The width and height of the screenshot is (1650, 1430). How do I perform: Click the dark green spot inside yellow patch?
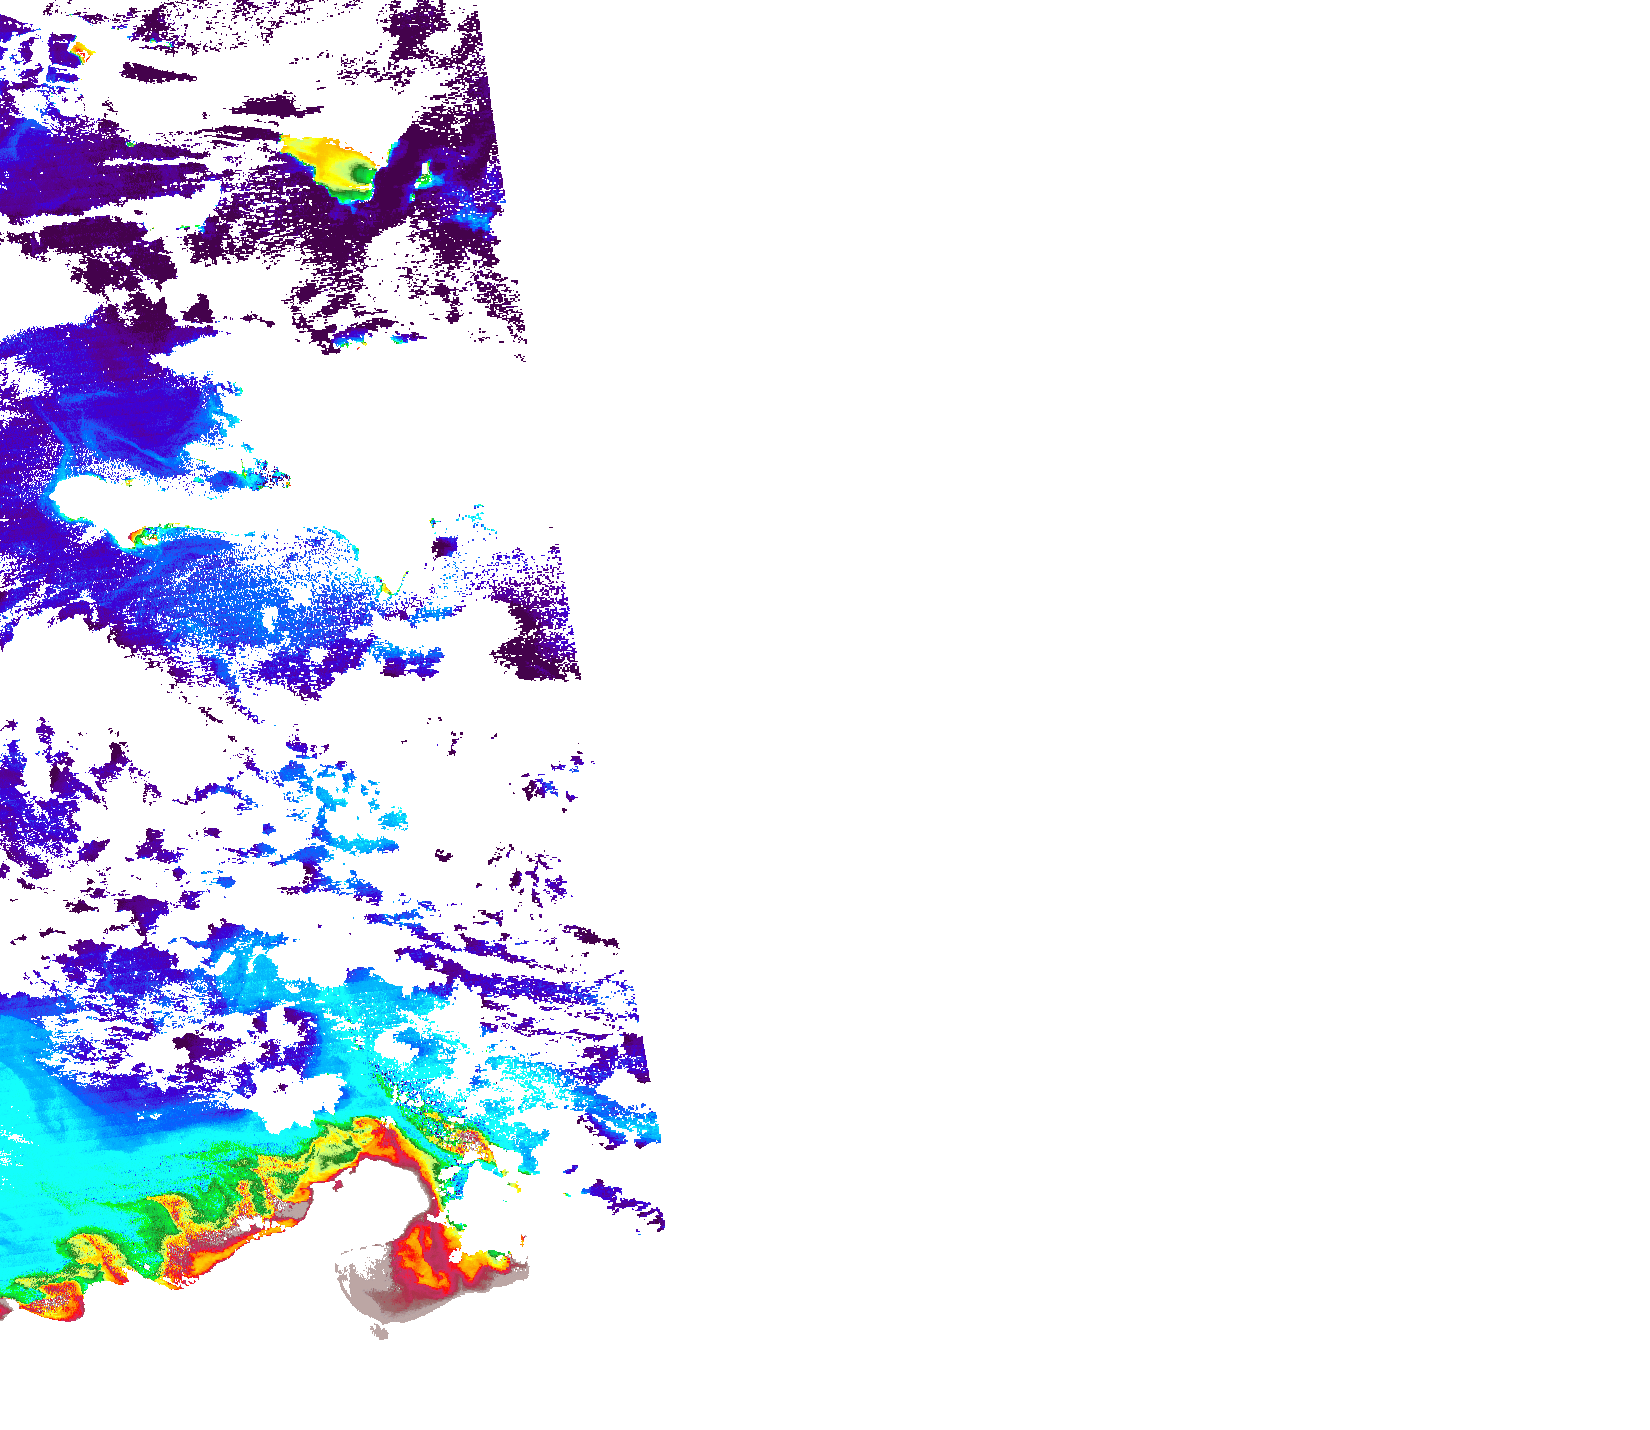(x=360, y=176)
